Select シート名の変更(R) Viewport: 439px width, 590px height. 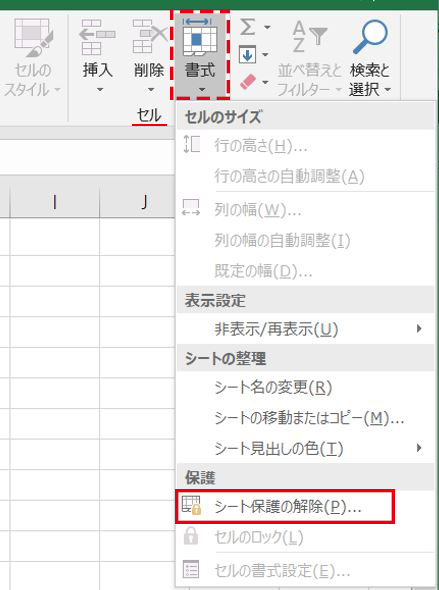pyautogui.click(x=305, y=387)
